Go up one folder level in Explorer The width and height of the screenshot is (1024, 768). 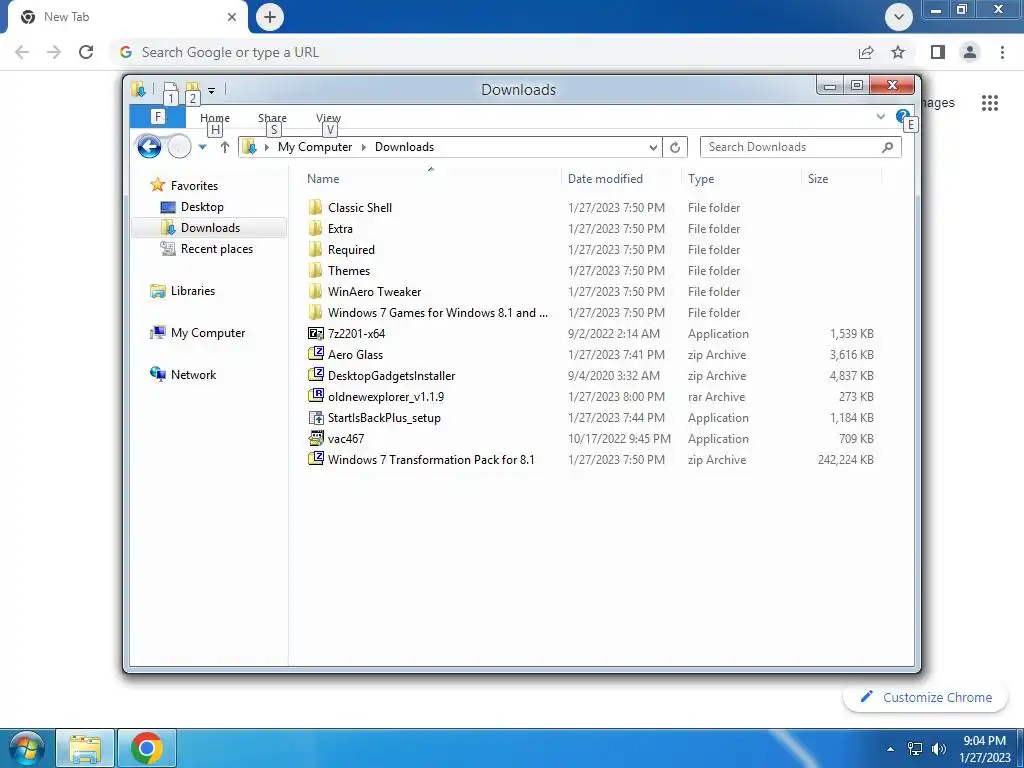click(225, 147)
